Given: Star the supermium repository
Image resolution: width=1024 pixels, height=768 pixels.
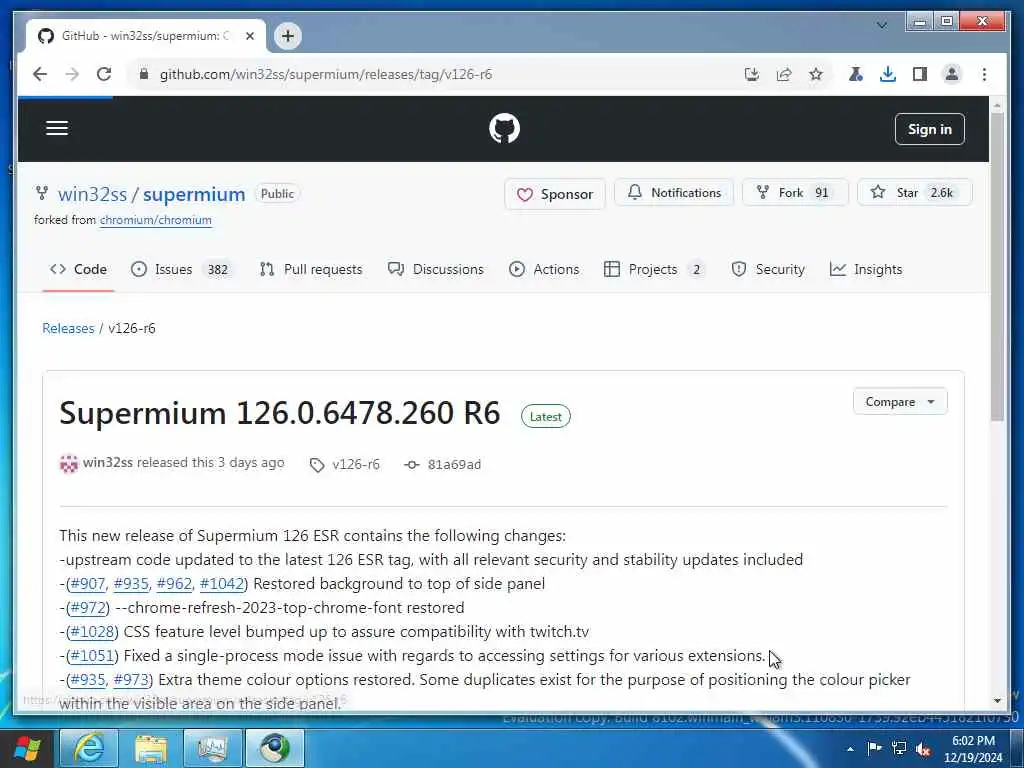Looking at the screenshot, I should tap(914, 193).
